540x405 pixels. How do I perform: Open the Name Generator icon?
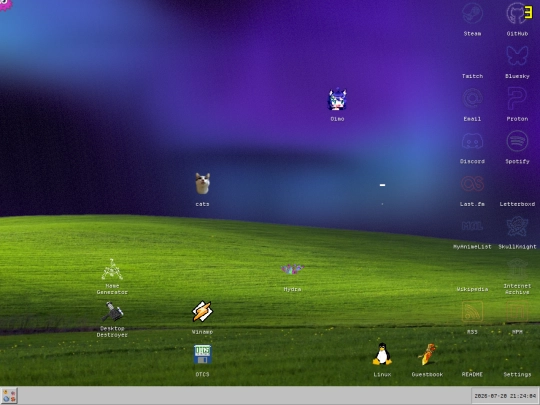pos(112,269)
